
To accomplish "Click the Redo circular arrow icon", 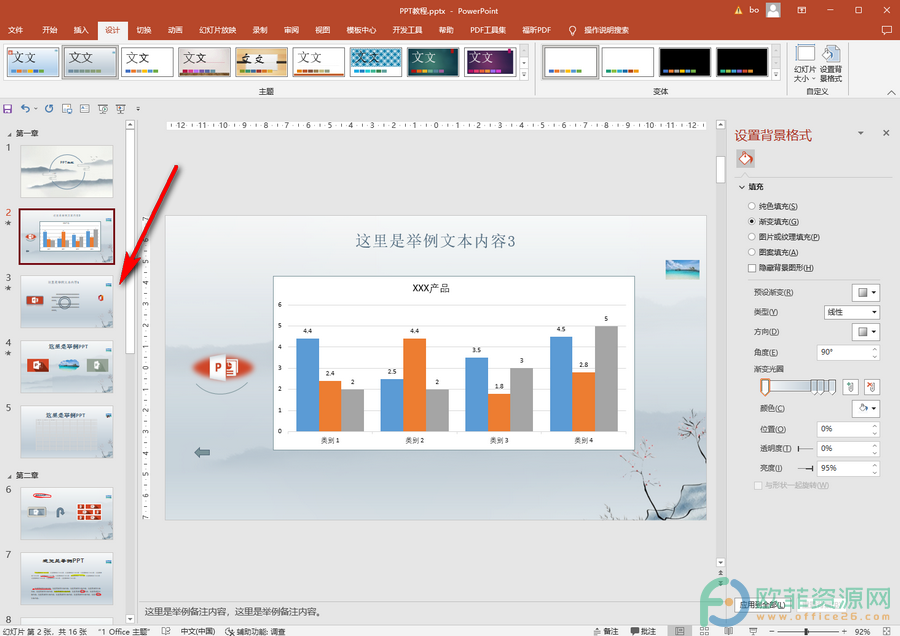I will click(49, 108).
